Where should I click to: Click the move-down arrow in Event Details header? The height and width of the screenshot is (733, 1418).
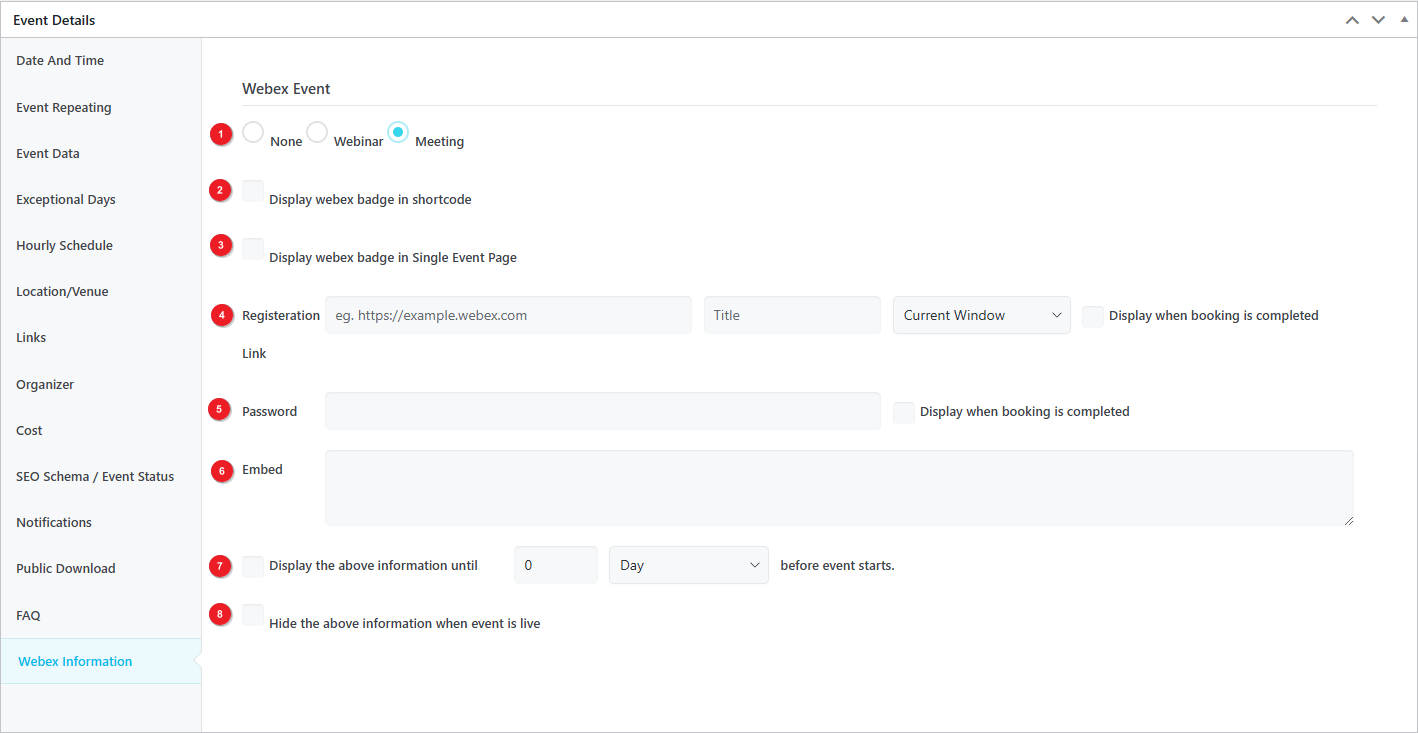pos(1378,20)
